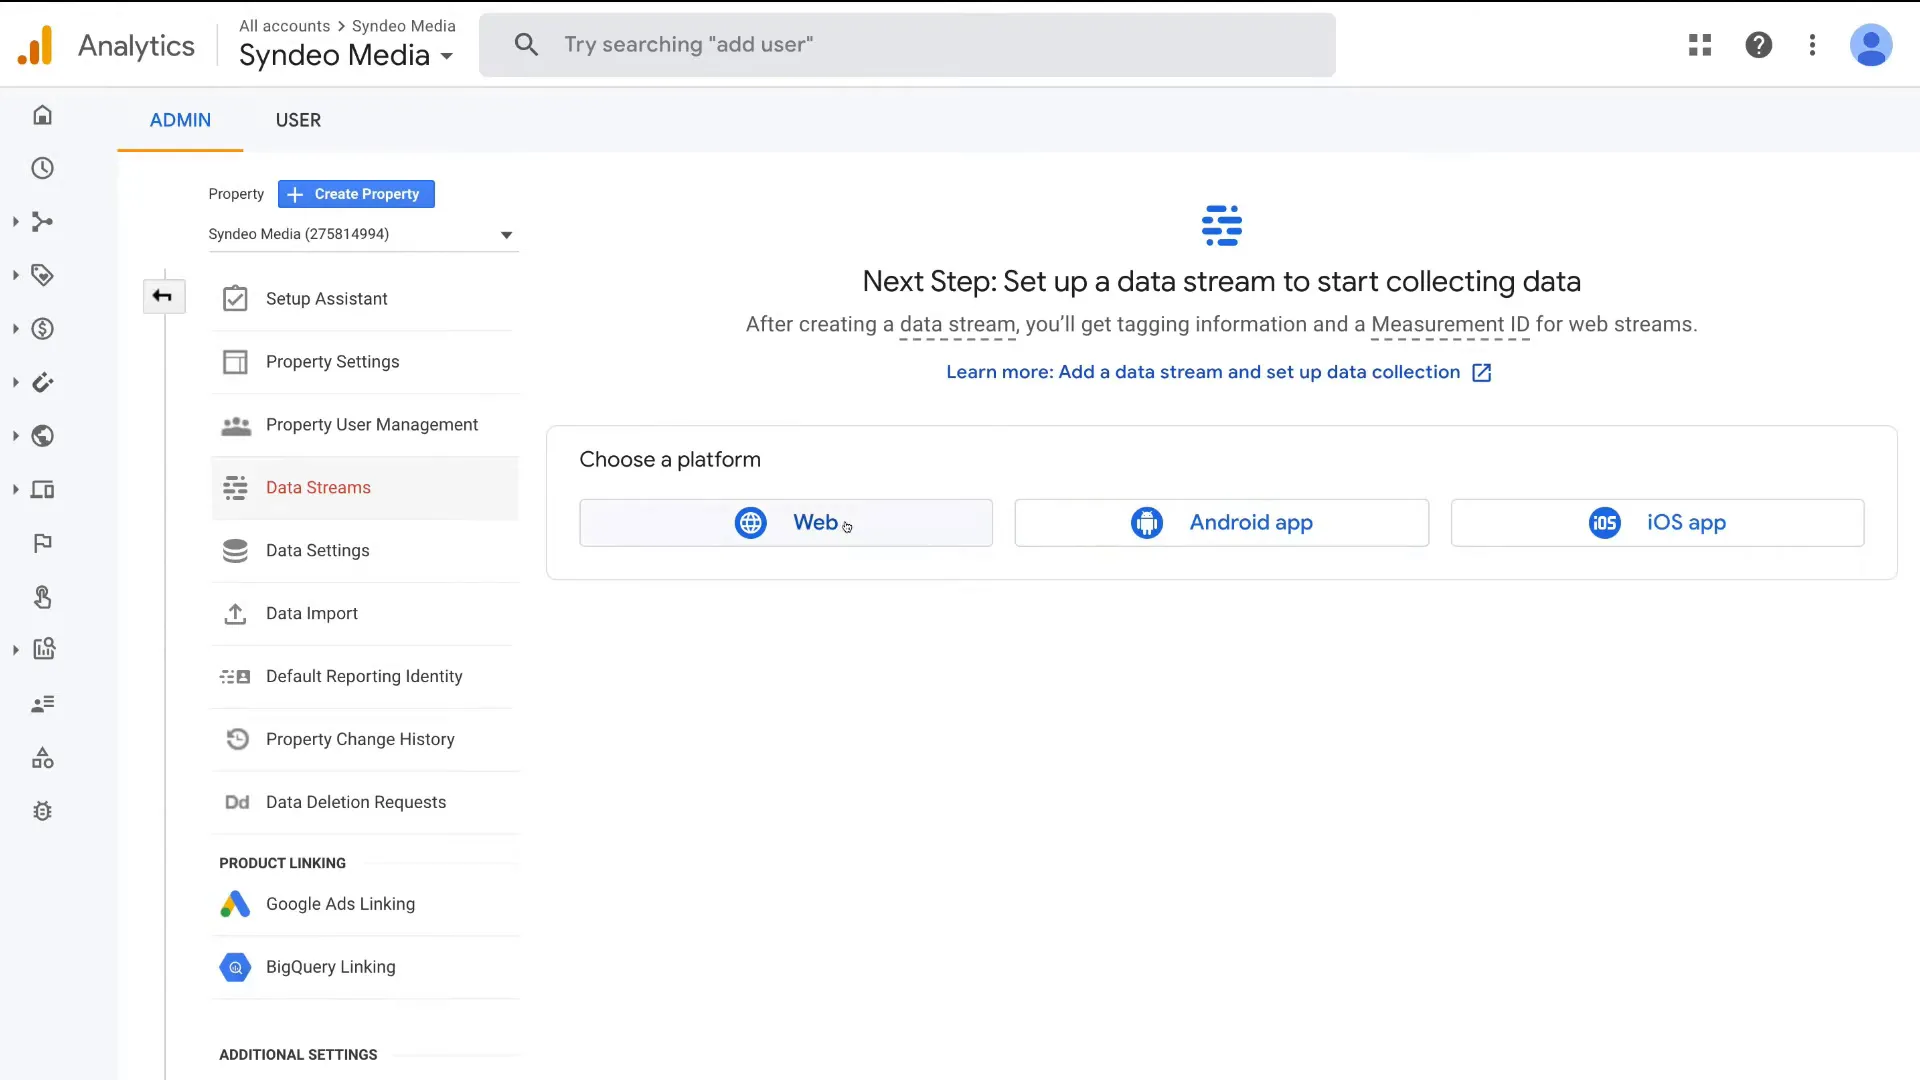The width and height of the screenshot is (1920, 1080).
Task: Open the Syndeo Media (275814994) property dropdown
Action: point(363,235)
